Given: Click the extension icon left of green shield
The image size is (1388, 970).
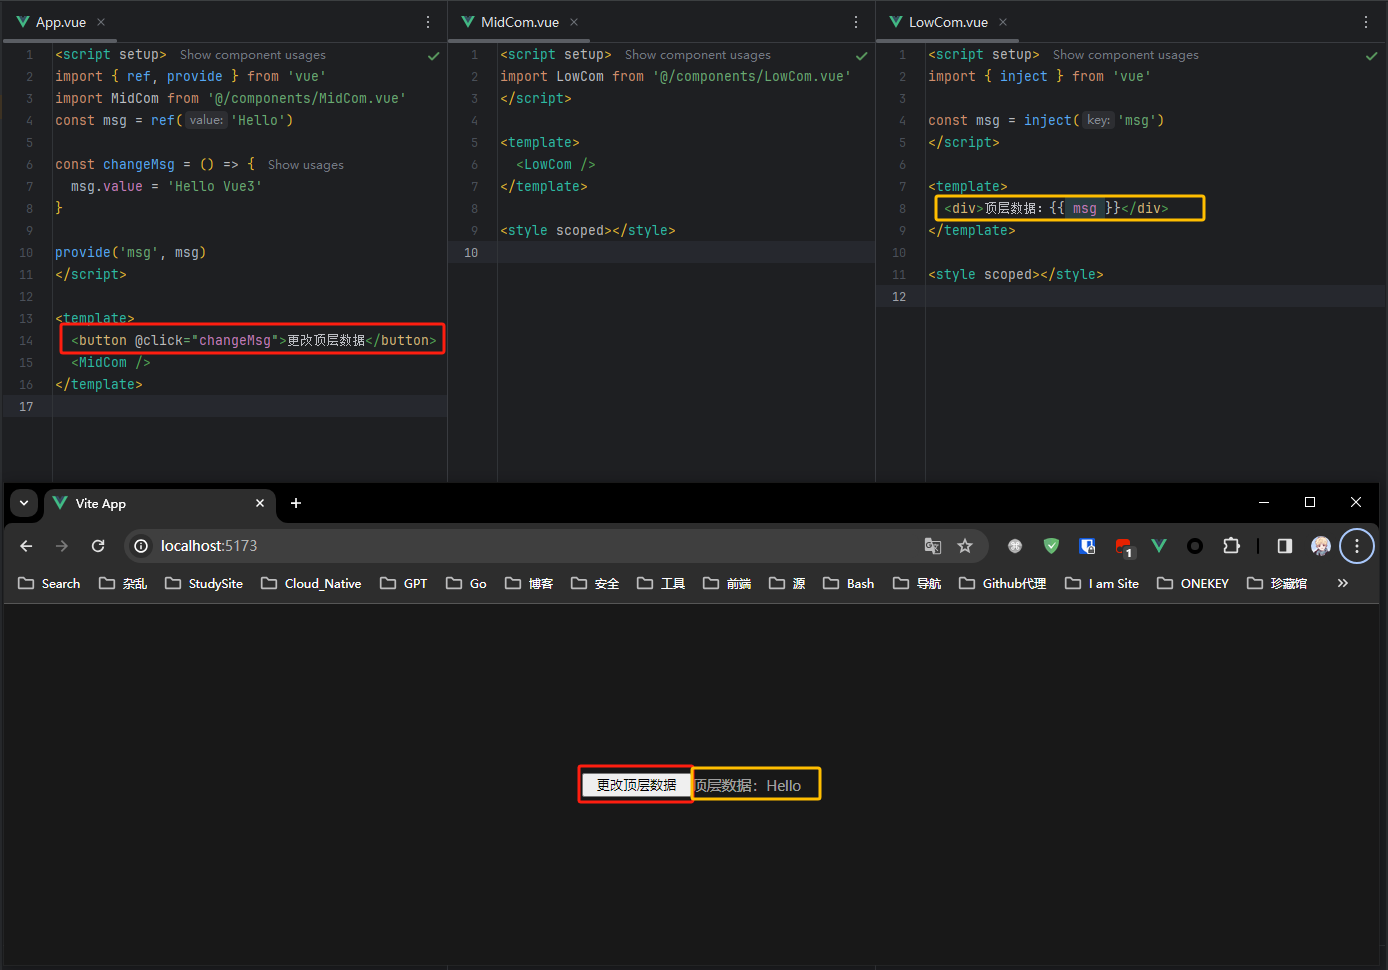Looking at the screenshot, I should pos(1015,546).
